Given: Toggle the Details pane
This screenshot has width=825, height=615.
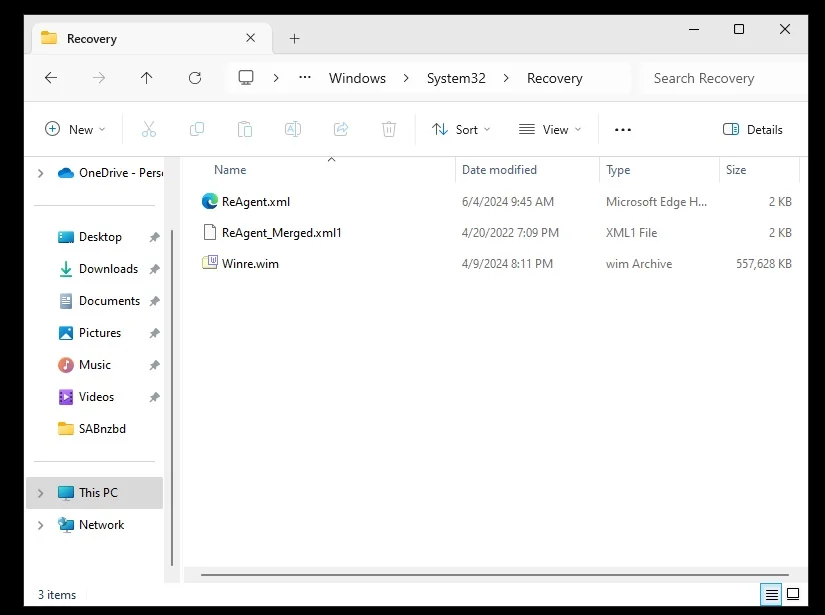Looking at the screenshot, I should point(752,129).
